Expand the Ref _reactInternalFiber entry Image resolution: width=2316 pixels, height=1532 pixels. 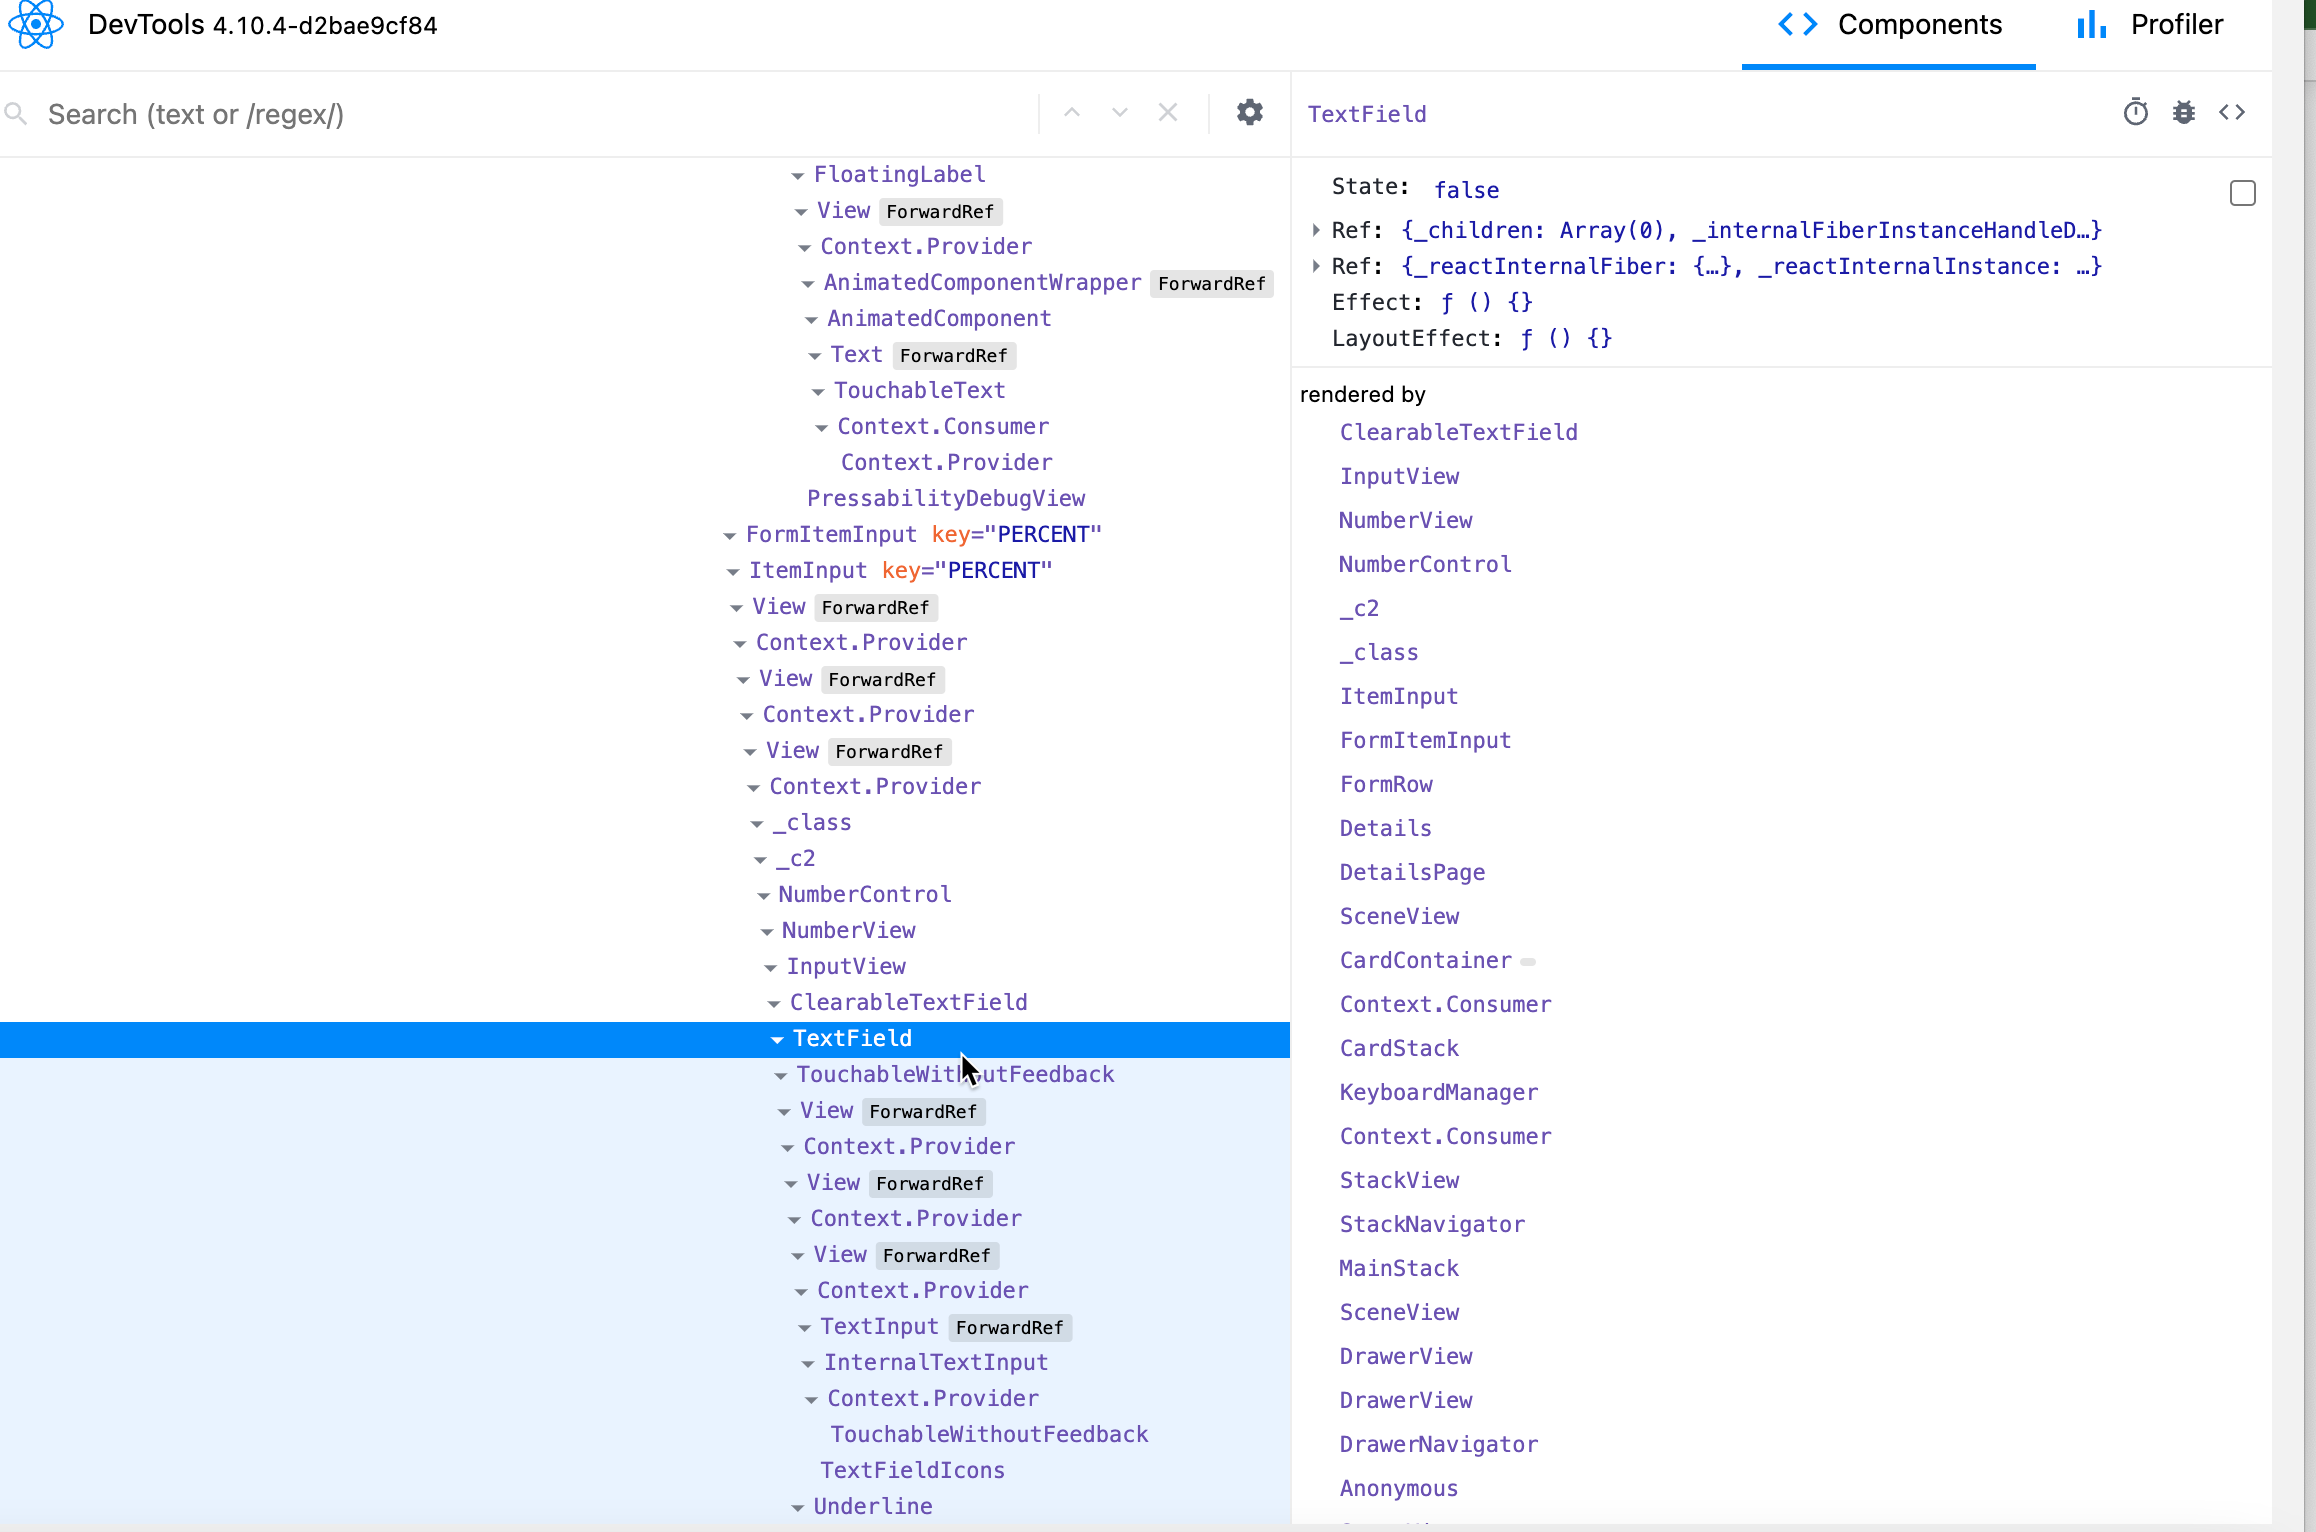pos(1316,266)
